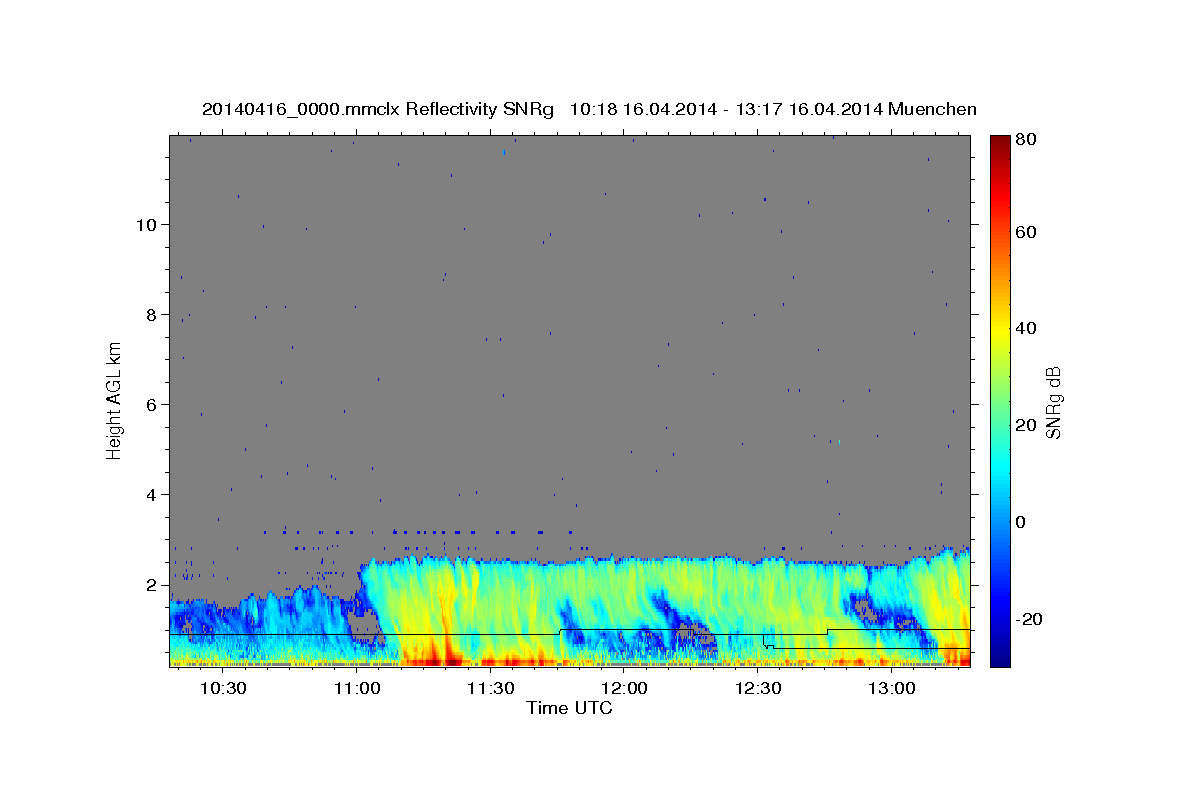Click the height tick label 4
The width and height of the screenshot is (1200, 800).
point(152,494)
